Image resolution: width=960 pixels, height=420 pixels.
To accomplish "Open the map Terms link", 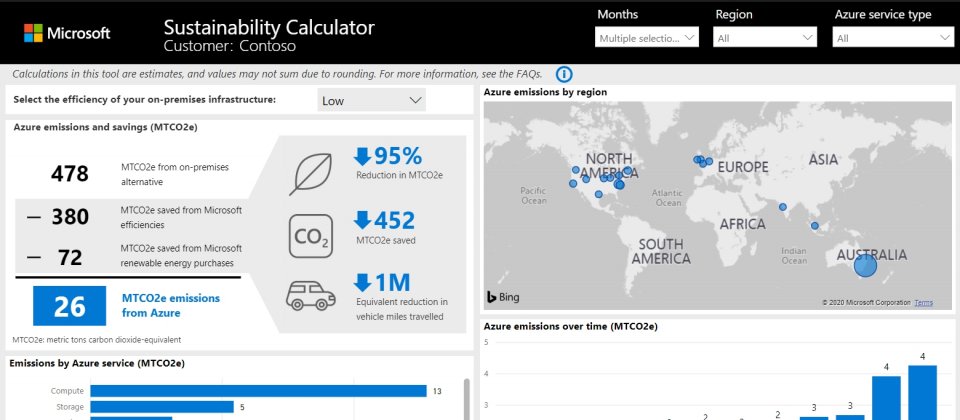I will pyautogui.click(x=923, y=302).
